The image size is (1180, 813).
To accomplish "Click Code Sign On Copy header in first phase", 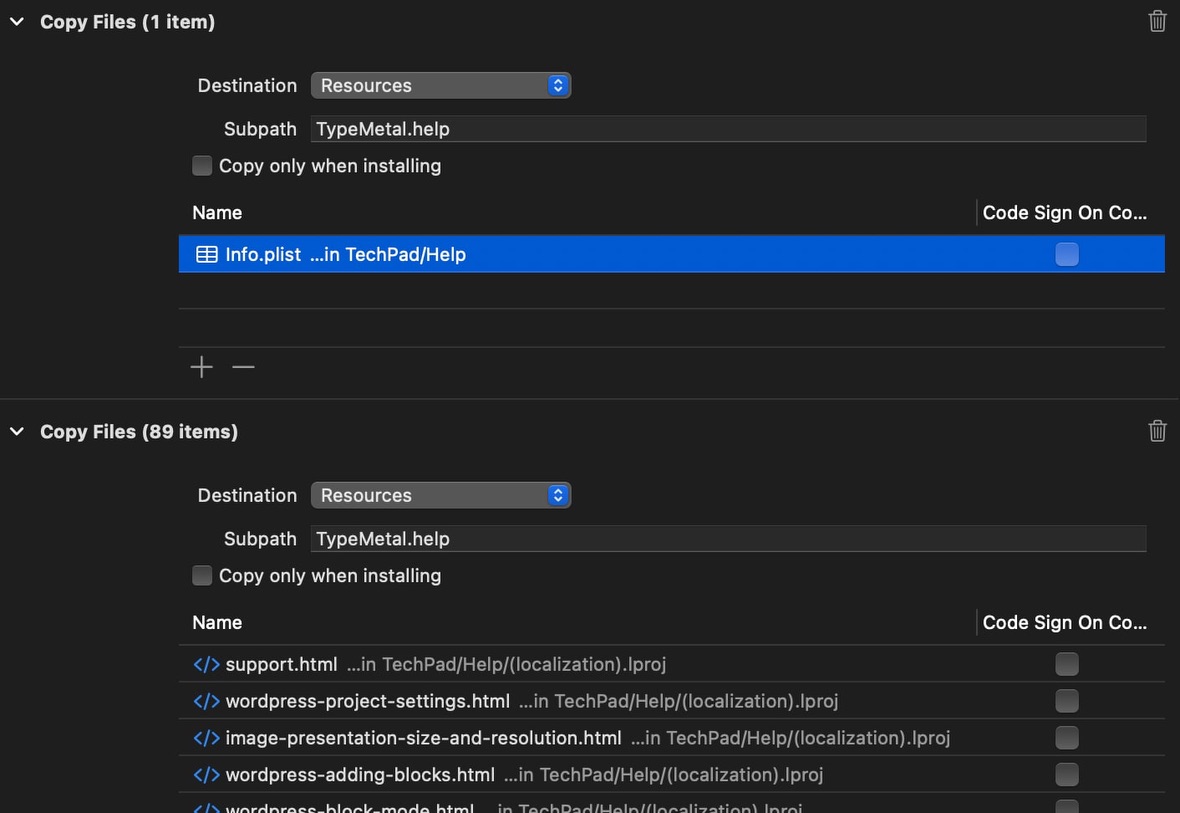I will pyautogui.click(x=1064, y=212).
